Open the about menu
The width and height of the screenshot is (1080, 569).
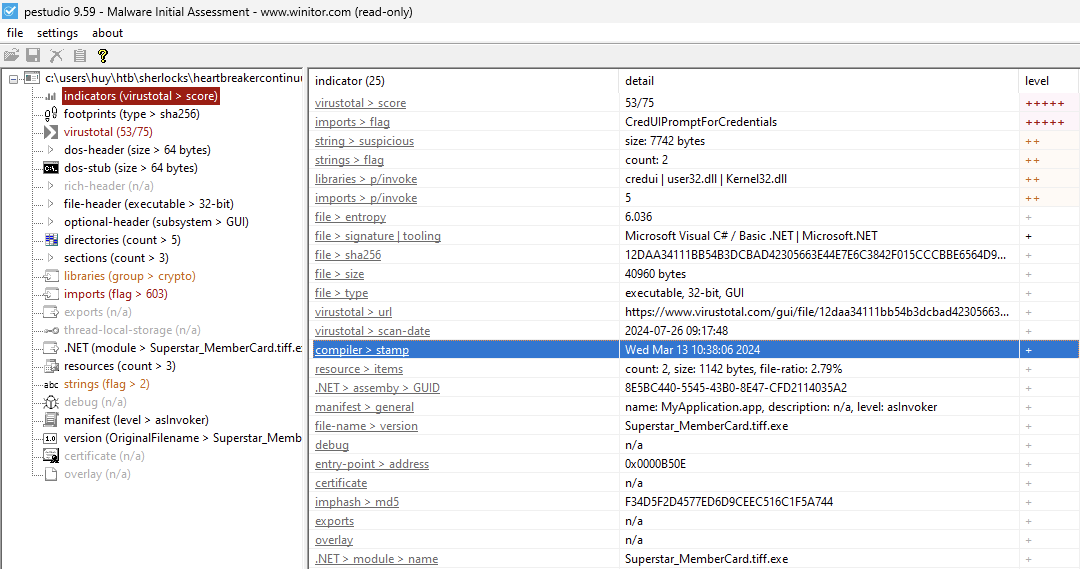point(107,33)
